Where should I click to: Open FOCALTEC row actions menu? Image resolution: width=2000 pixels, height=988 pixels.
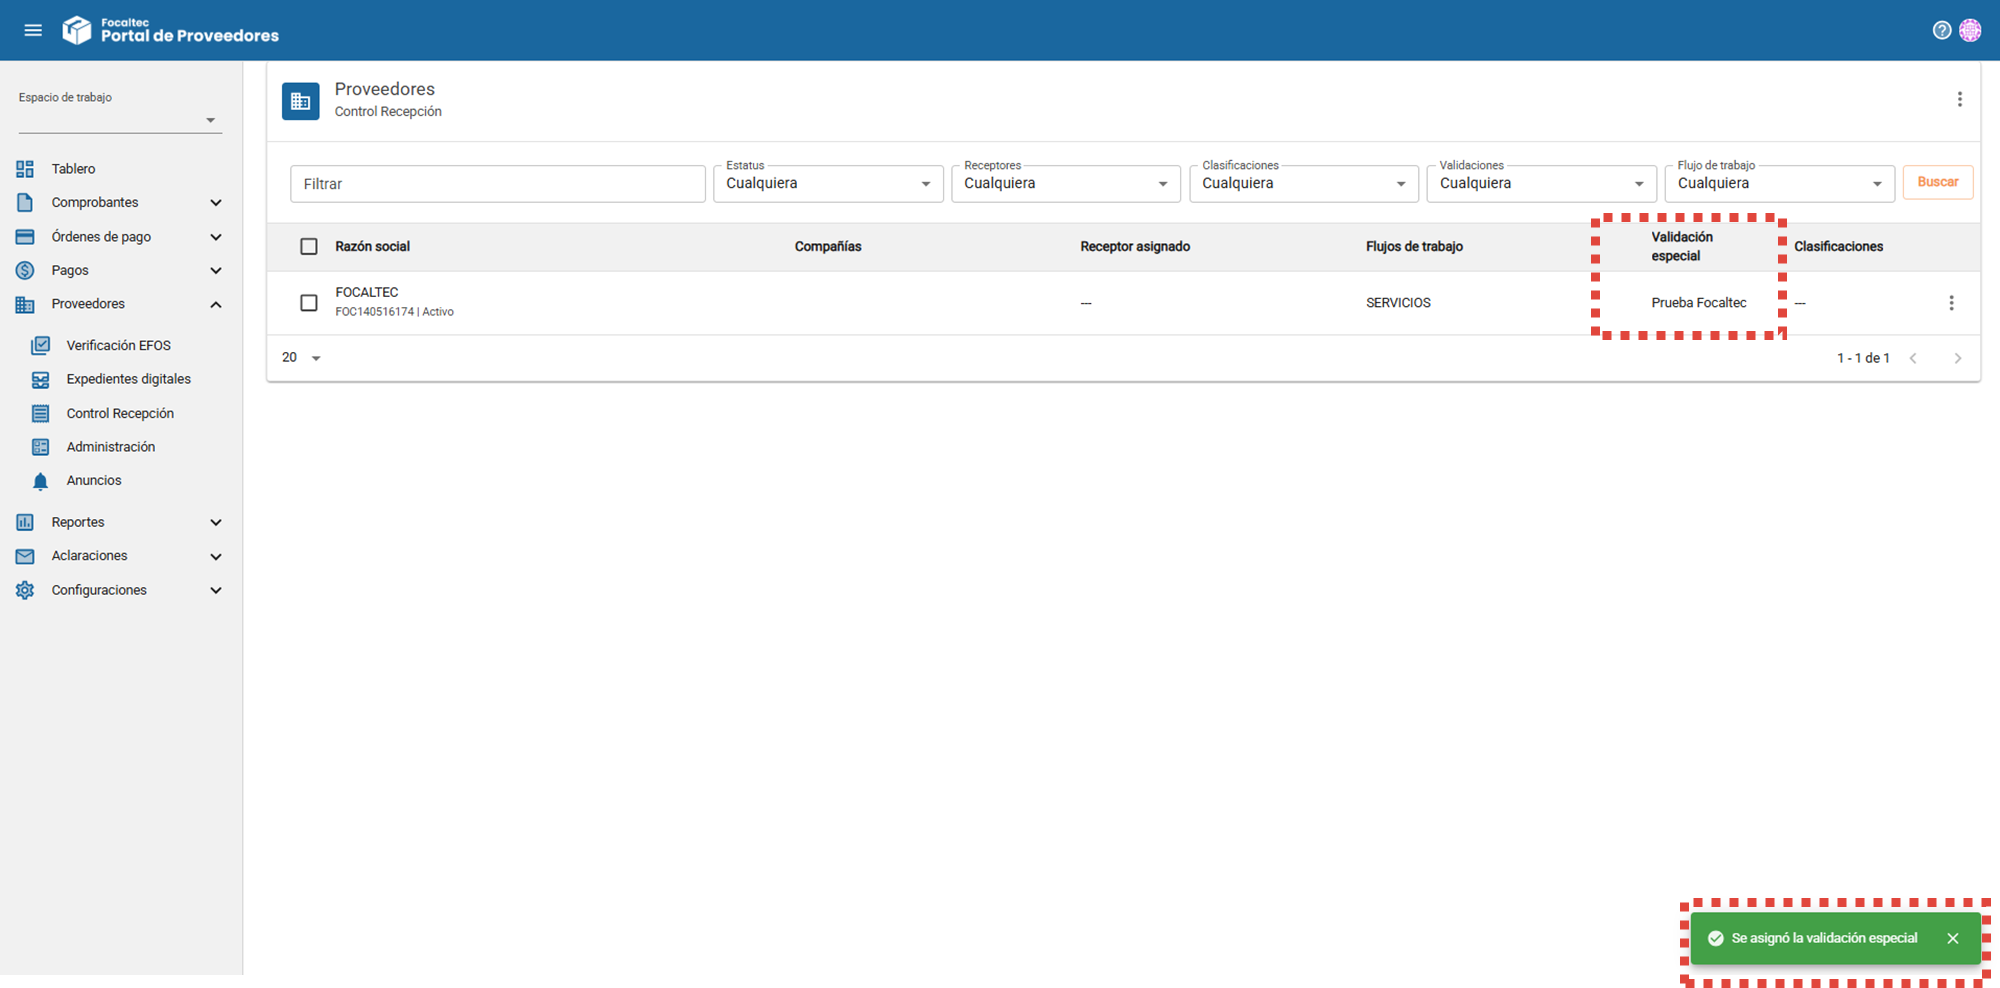tap(1951, 303)
